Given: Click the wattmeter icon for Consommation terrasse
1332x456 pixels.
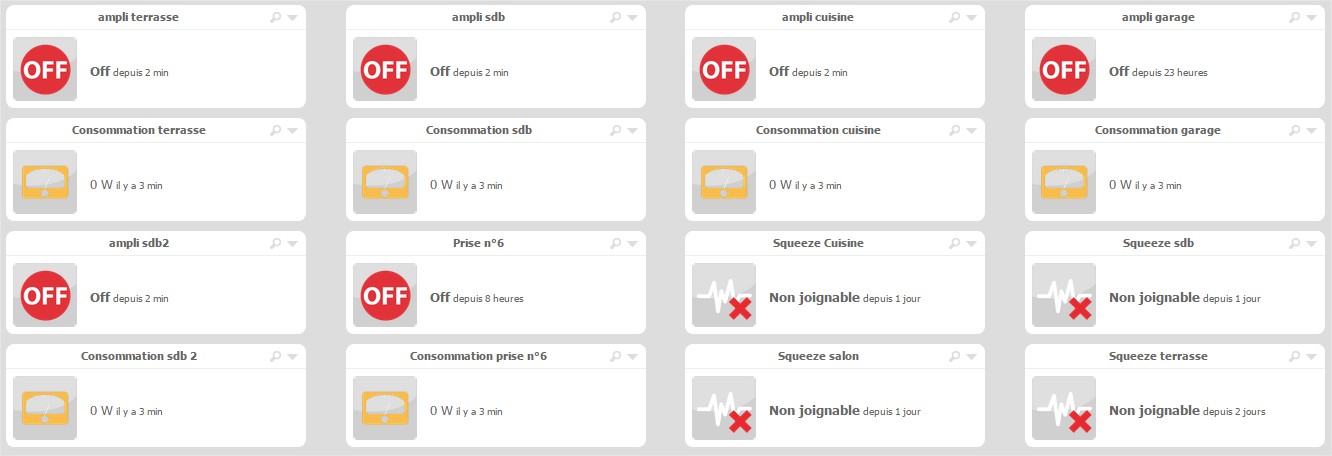Looking at the screenshot, I should pos(45,182).
